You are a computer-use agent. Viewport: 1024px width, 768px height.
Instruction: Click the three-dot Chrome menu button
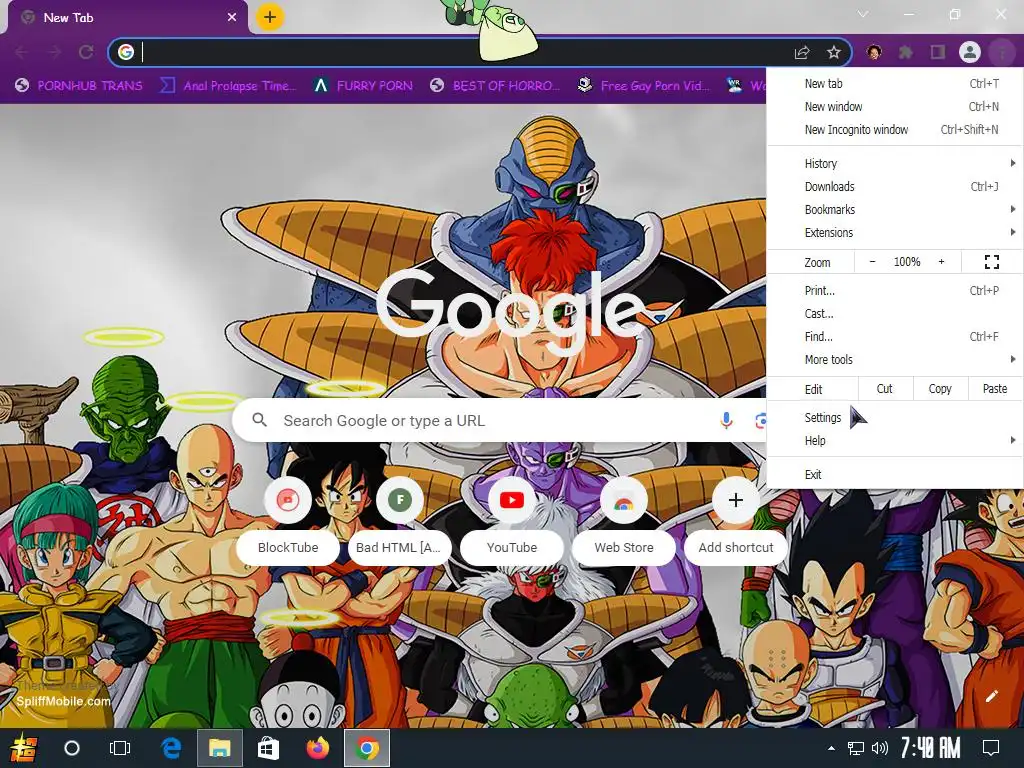tap(1002, 52)
